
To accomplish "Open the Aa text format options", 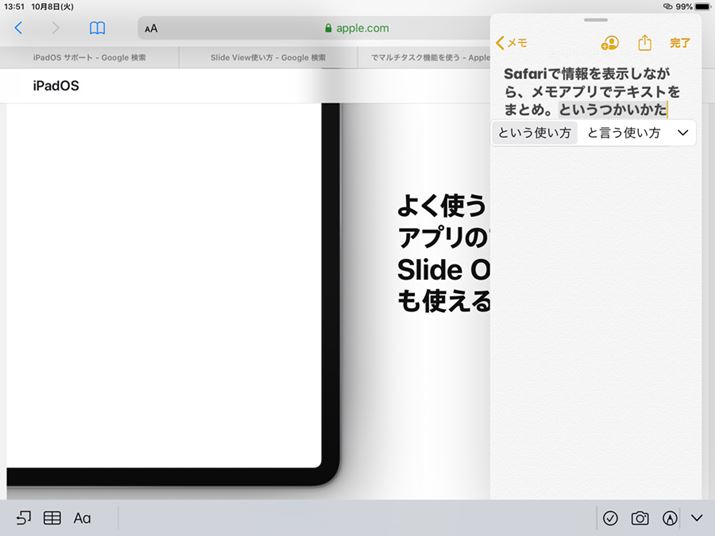I will tap(82, 518).
